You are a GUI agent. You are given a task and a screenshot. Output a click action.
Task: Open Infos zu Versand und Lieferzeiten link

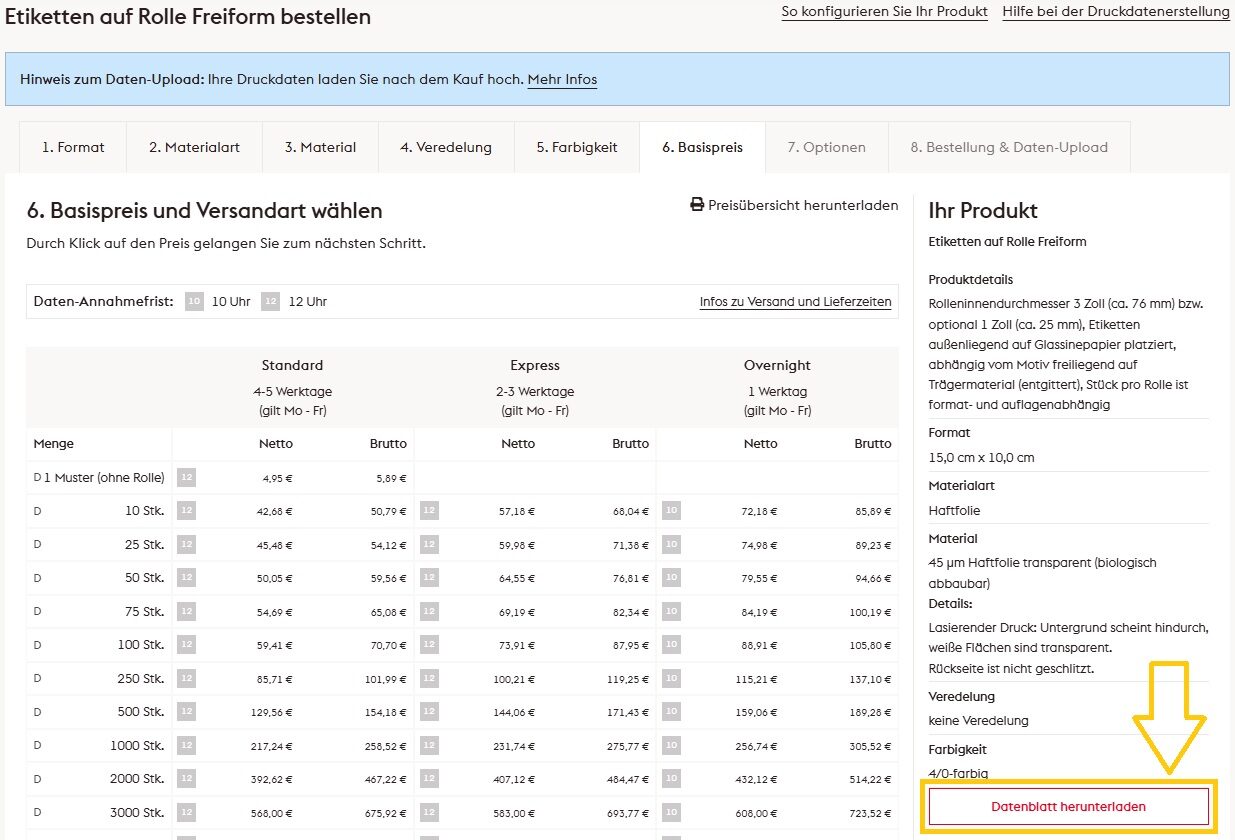[x=795, y=302]
